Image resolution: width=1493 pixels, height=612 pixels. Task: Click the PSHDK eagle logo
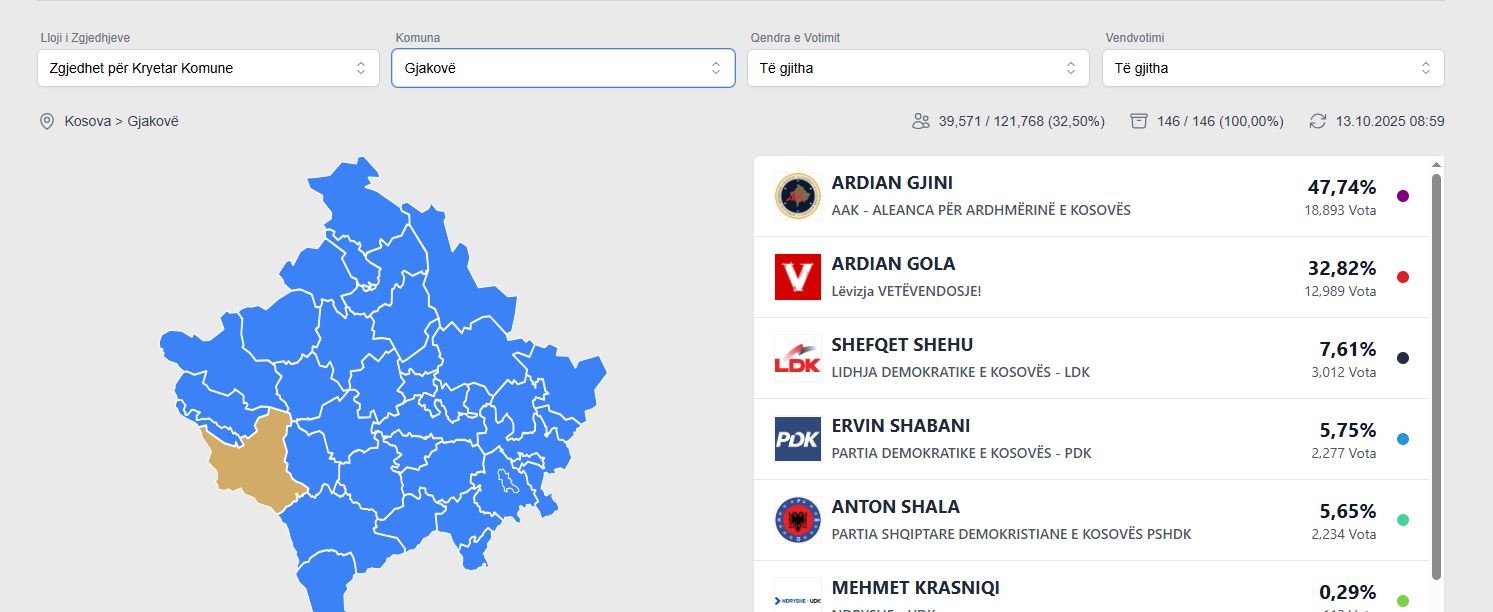point(797,520)
